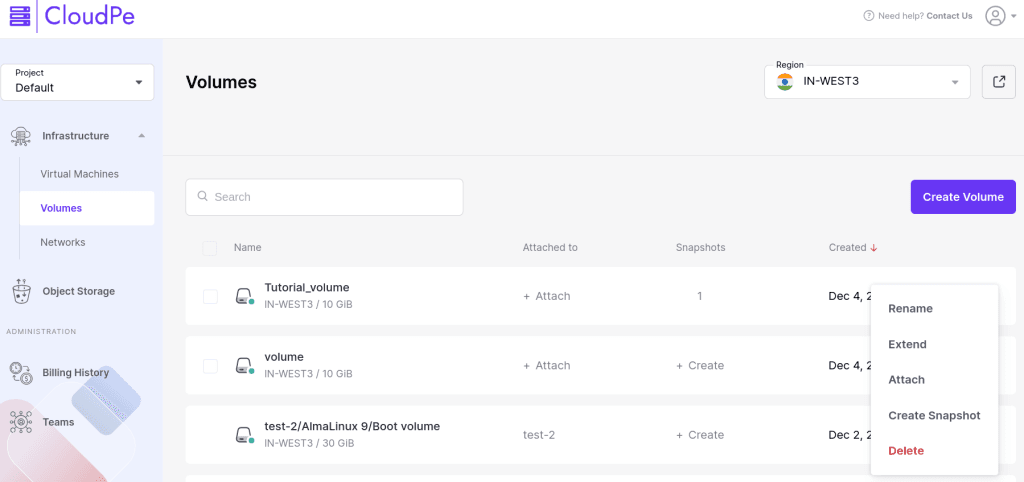Screen dimensions: 1024x482
Task: Click the Dec 2 created date
Action: coord(850,435)
